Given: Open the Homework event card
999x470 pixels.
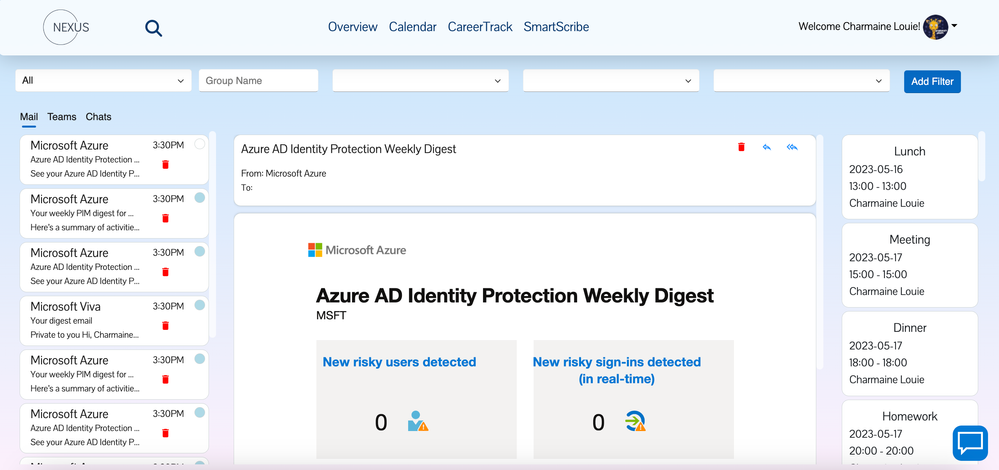Looking at the screenshot, I should [910, 432].
